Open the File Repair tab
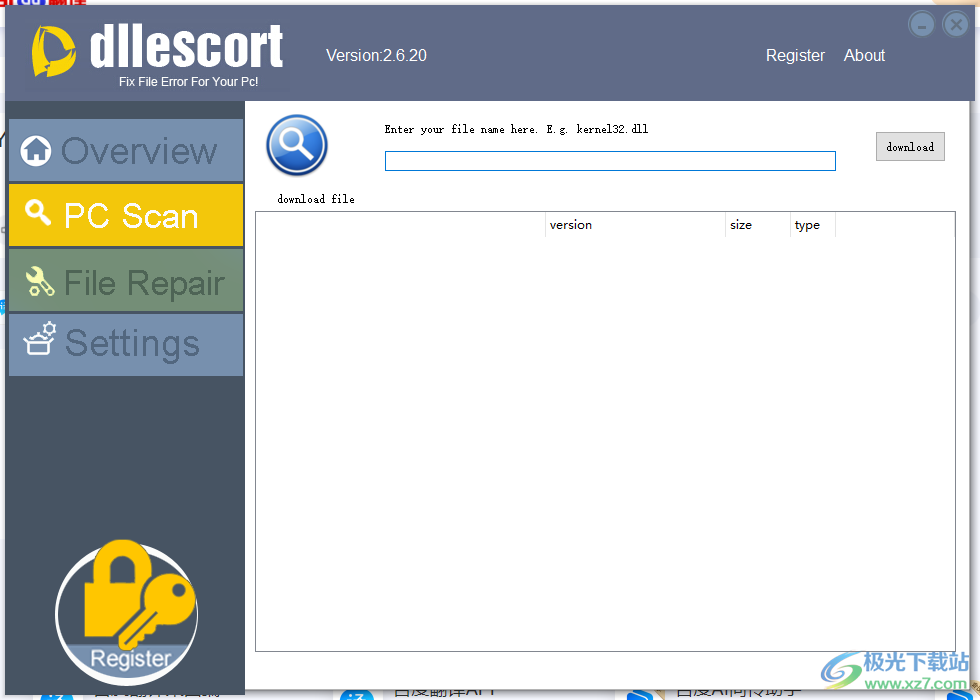The height and width of the screenshot is (700, 980). 126,281
